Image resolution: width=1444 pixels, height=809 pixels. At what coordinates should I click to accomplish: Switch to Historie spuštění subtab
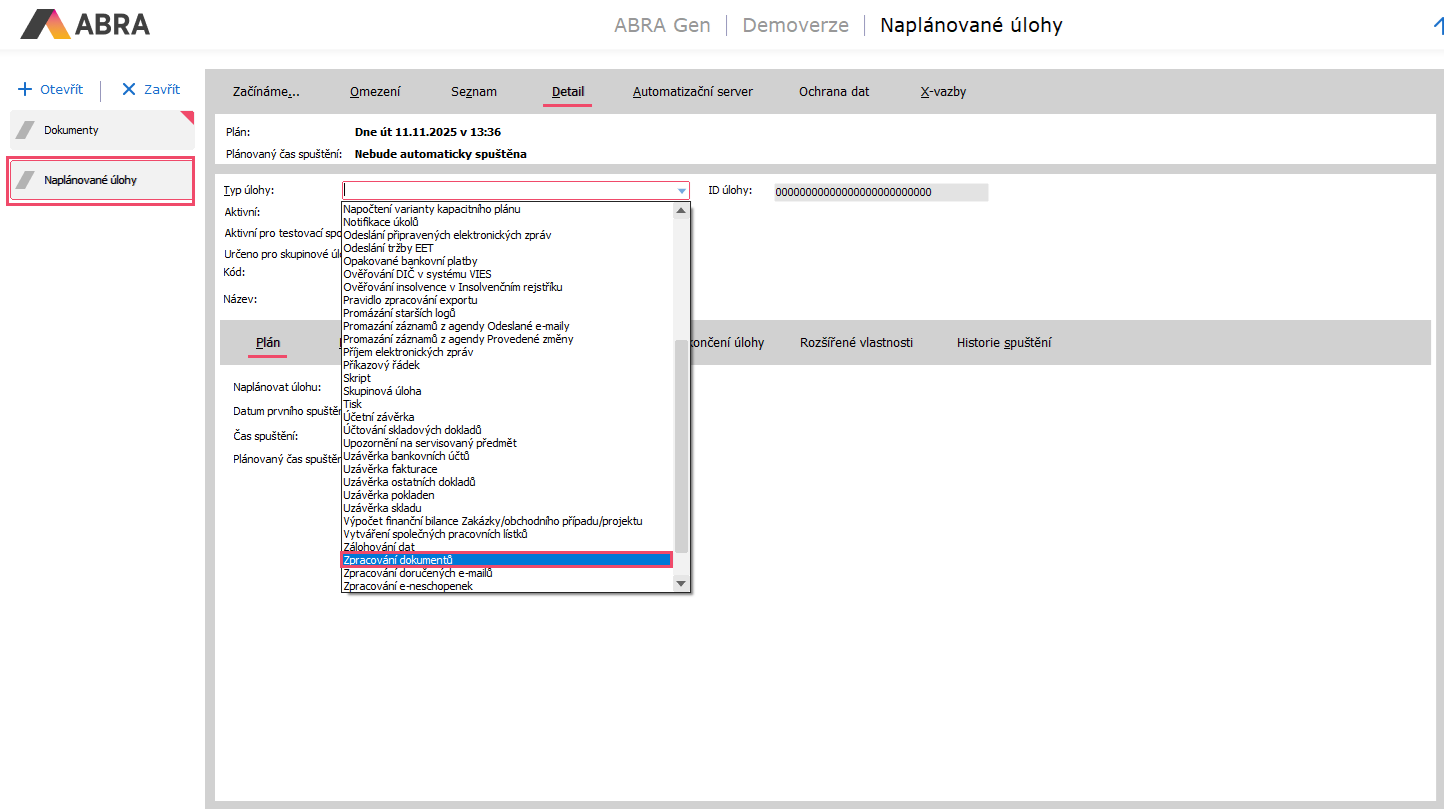[1003, 343]
